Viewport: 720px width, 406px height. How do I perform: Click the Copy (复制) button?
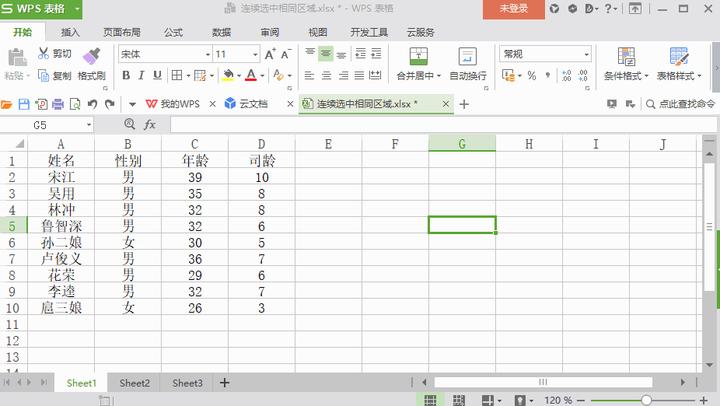click(x=55, y=75)
